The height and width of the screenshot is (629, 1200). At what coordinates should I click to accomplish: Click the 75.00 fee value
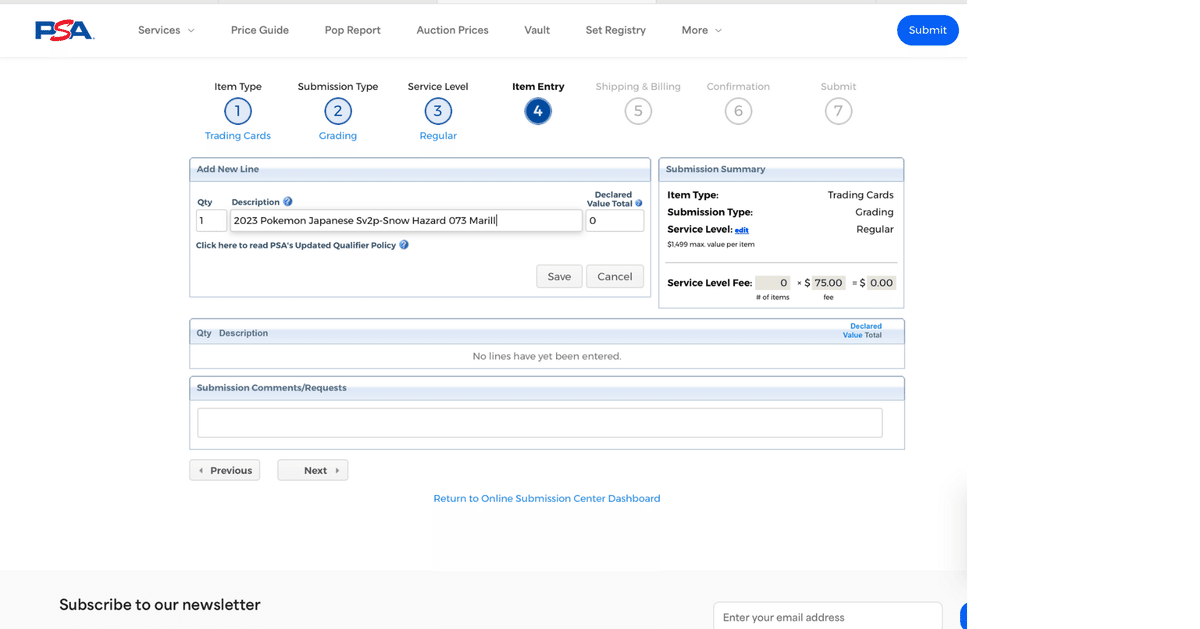coord(828,283)
